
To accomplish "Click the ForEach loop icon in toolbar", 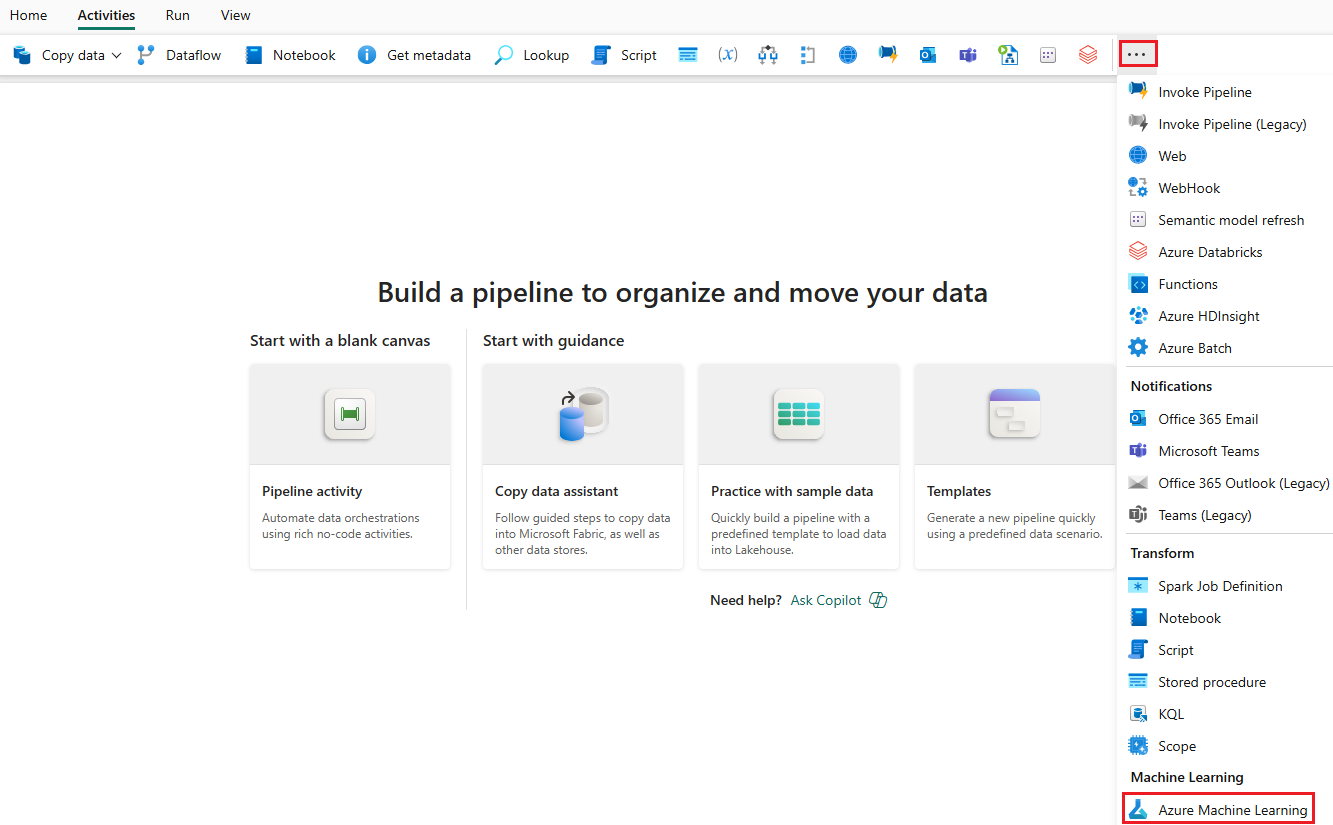I will 808,55.
